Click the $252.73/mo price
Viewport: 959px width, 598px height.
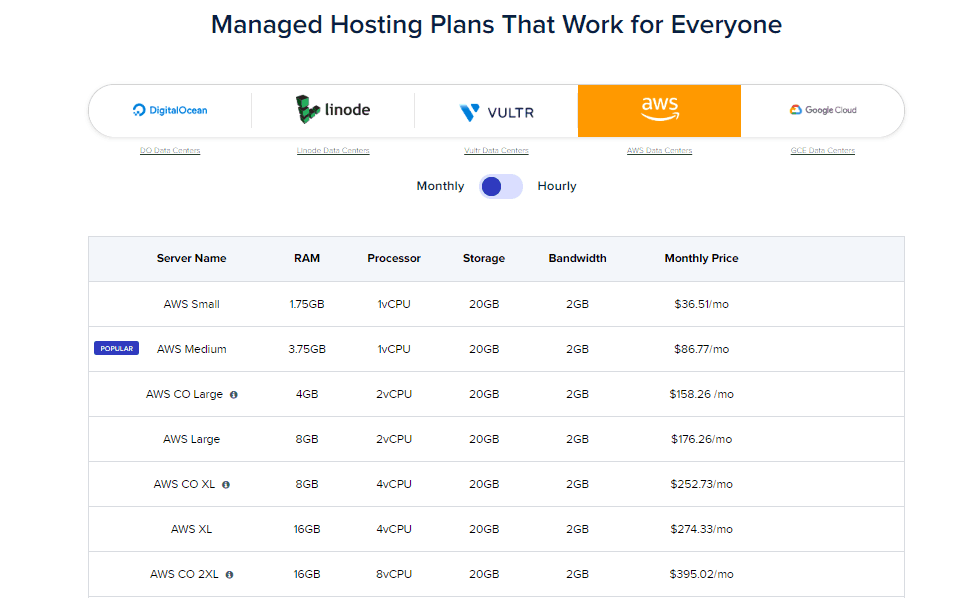pos(702,484)
